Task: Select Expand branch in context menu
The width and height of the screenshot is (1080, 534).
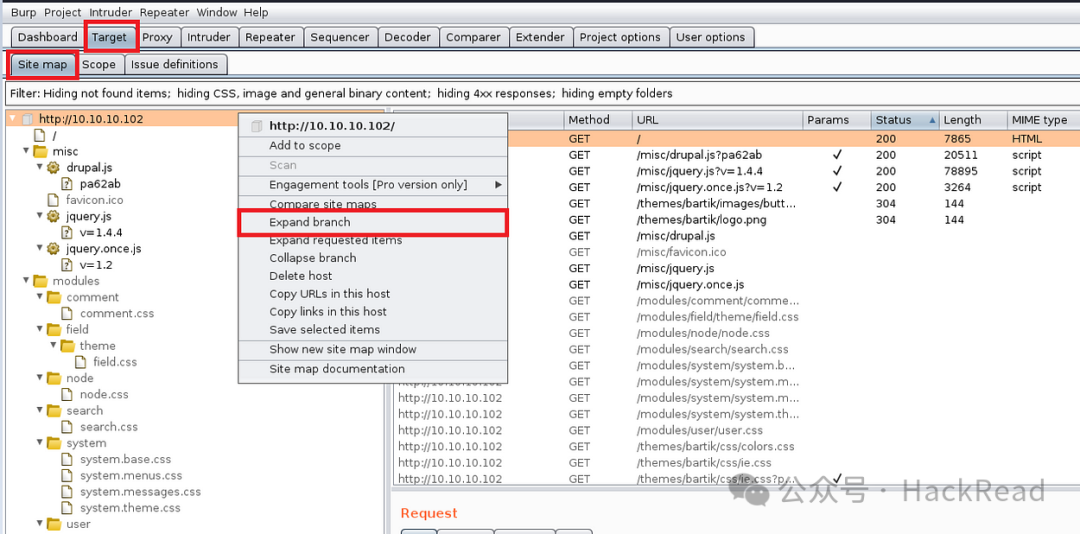Action: pyautogui.click(x=373, y=223)
